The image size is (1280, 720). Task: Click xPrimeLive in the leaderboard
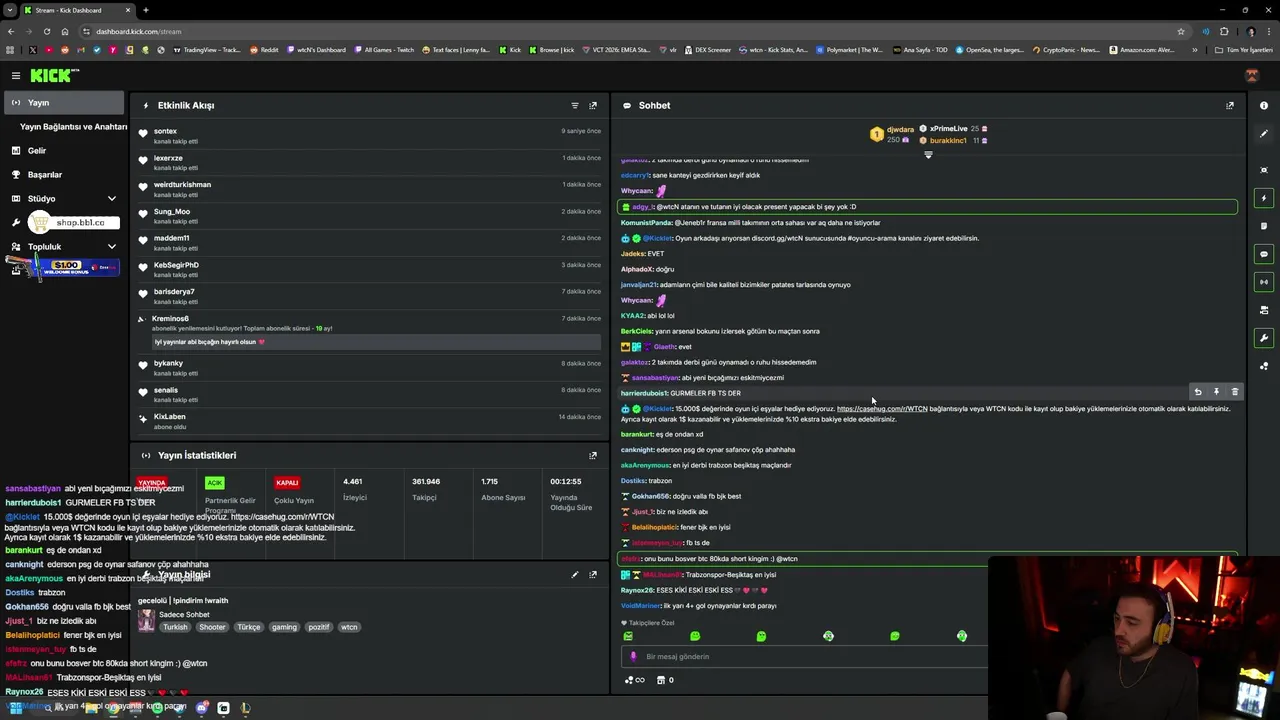point(948,129)
